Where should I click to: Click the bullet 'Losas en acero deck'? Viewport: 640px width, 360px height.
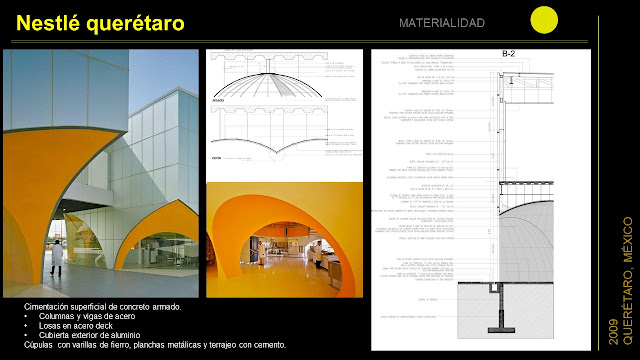[76, 326]
